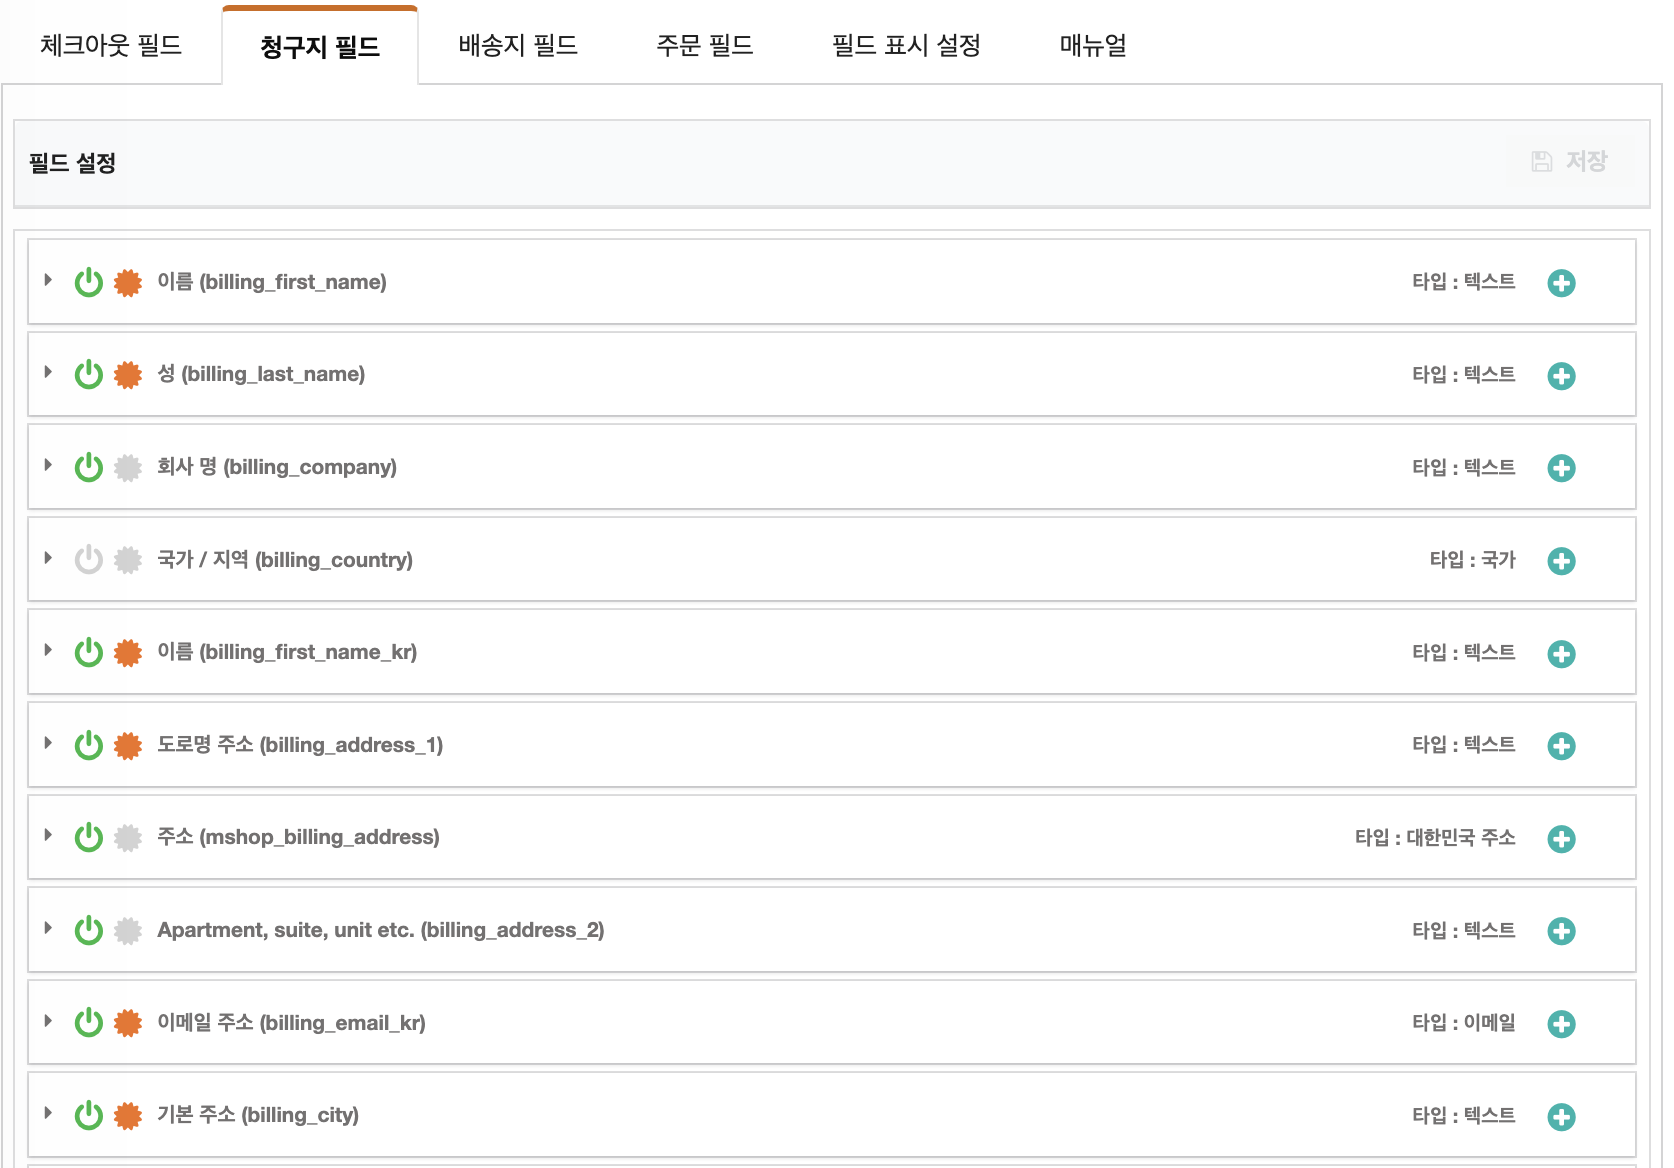Toggle required star for billing_address_1
The width and height of the screenshot is (1674, 1168).
click(x=128, y=746)
